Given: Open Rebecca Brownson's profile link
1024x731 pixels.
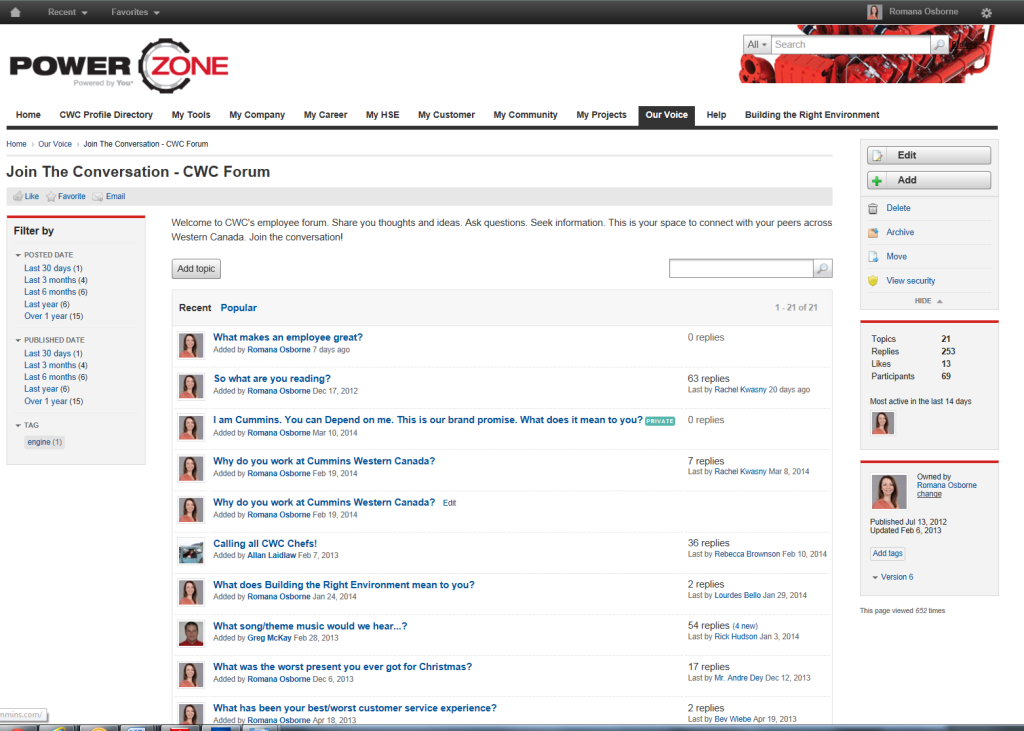Looking at the screenshot, I should [x=747, y=554].
